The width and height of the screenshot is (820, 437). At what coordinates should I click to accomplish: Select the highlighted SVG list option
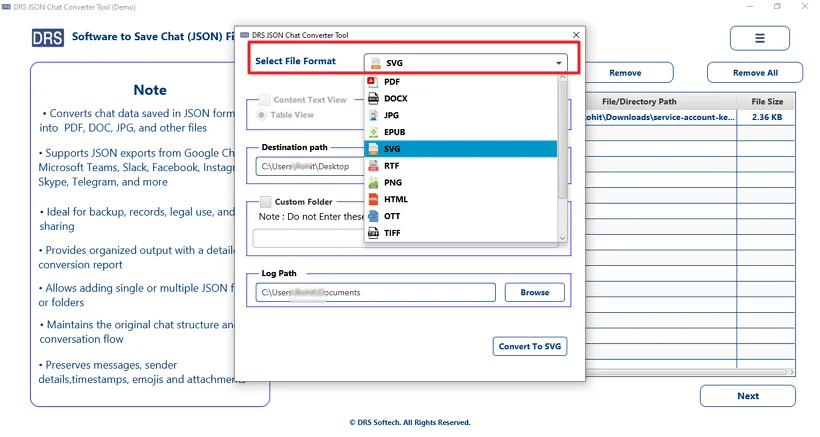(460, 149)
